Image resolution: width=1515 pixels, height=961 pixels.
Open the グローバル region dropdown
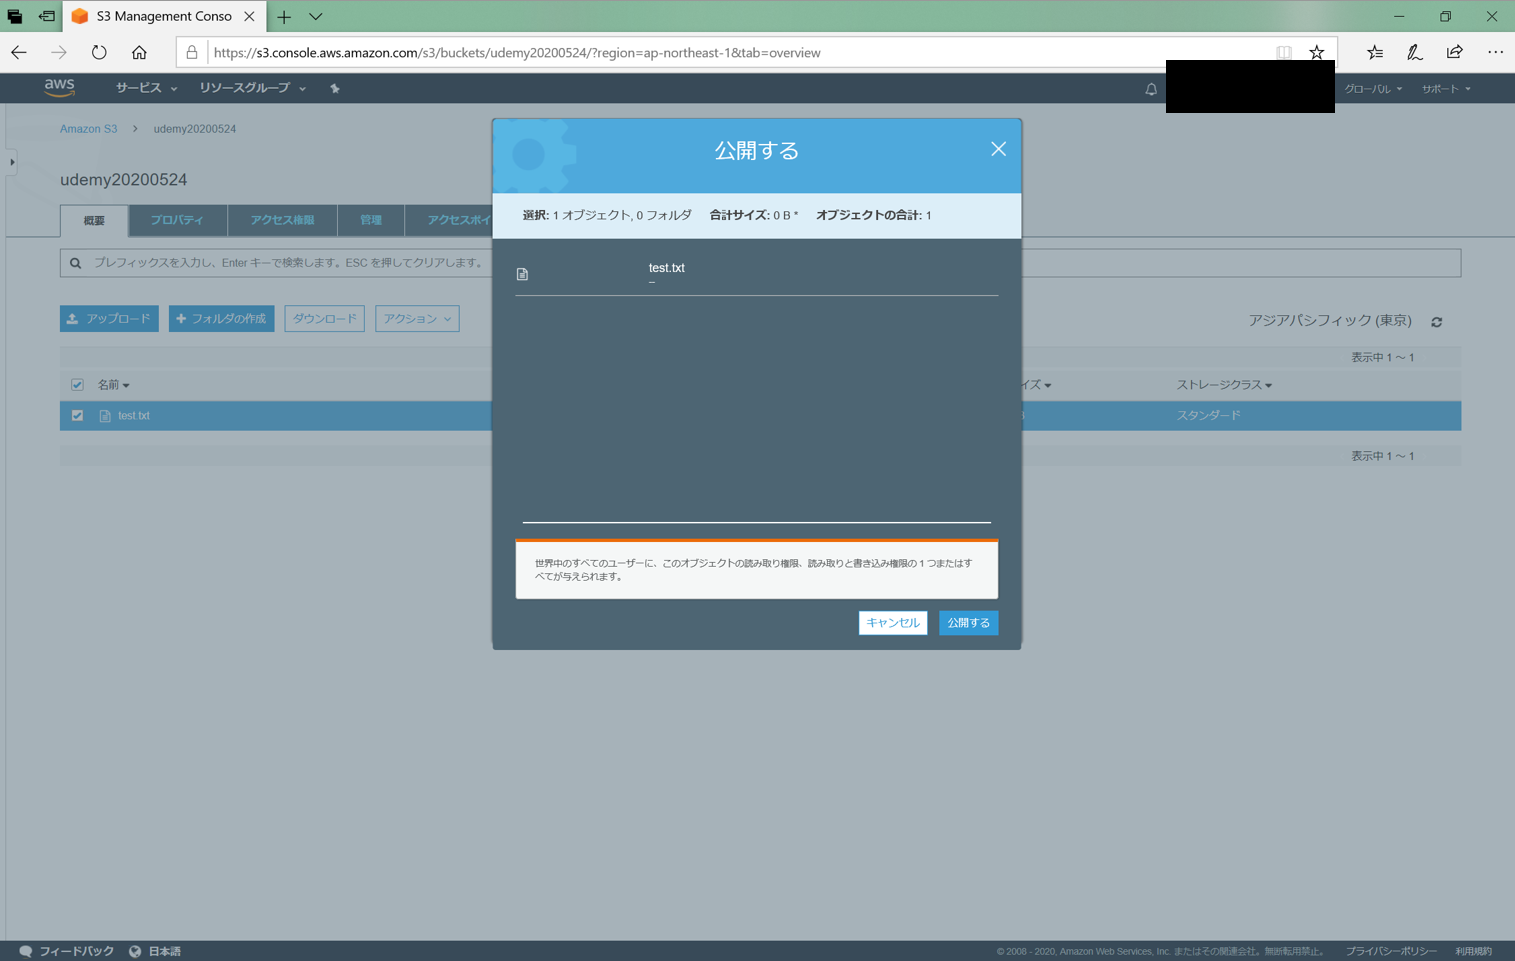1373,89
